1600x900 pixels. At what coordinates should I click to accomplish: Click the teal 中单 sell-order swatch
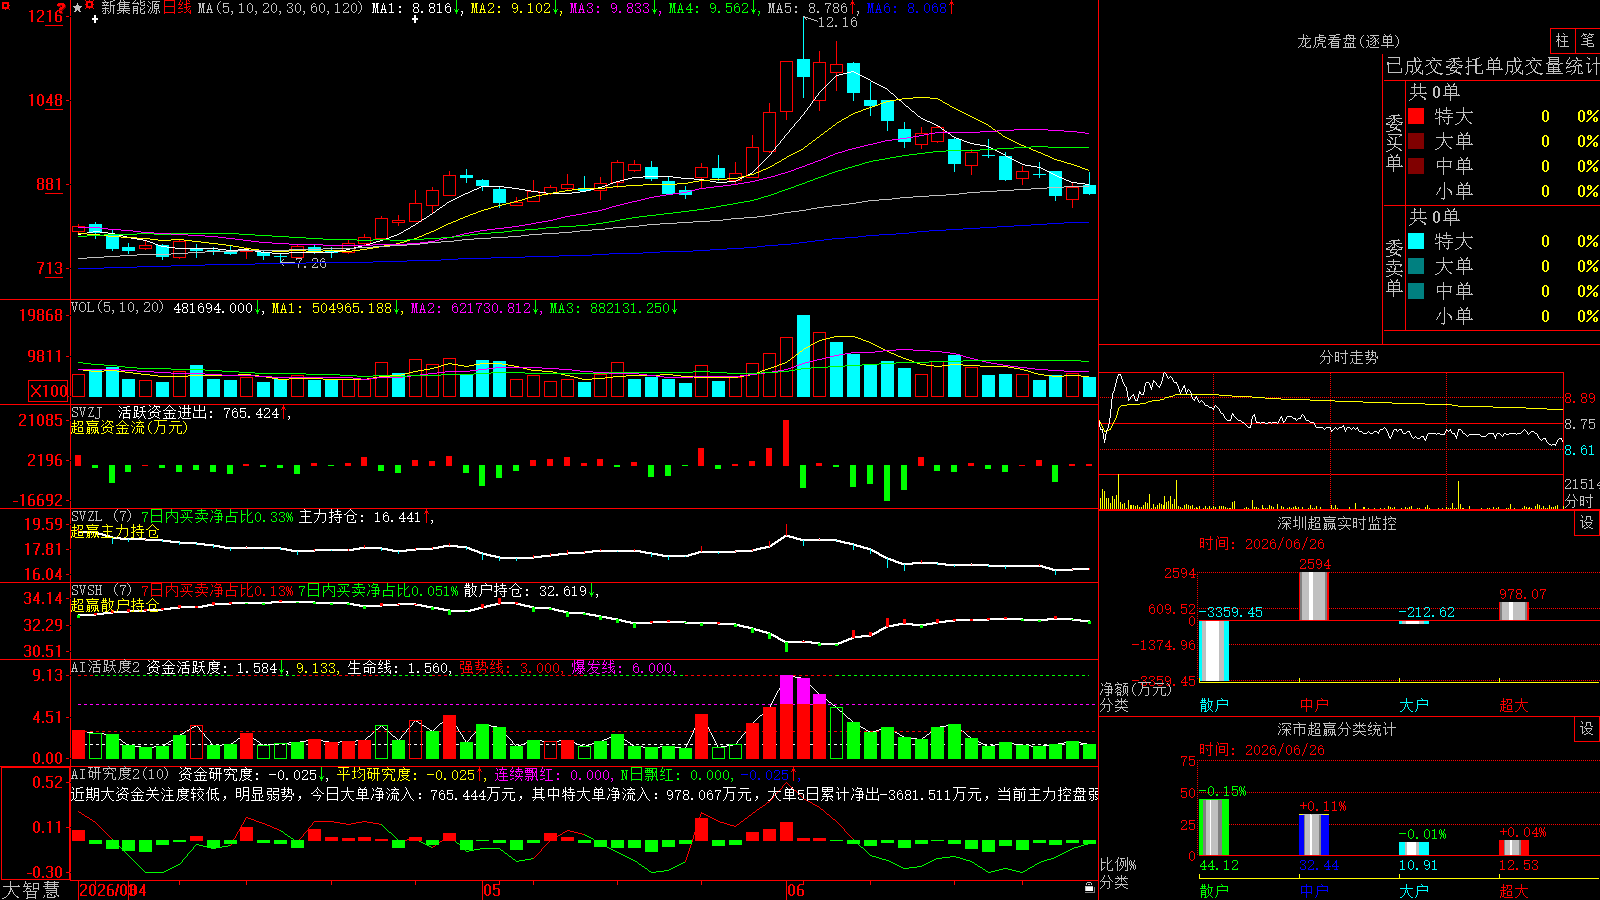click(1416, 291)
